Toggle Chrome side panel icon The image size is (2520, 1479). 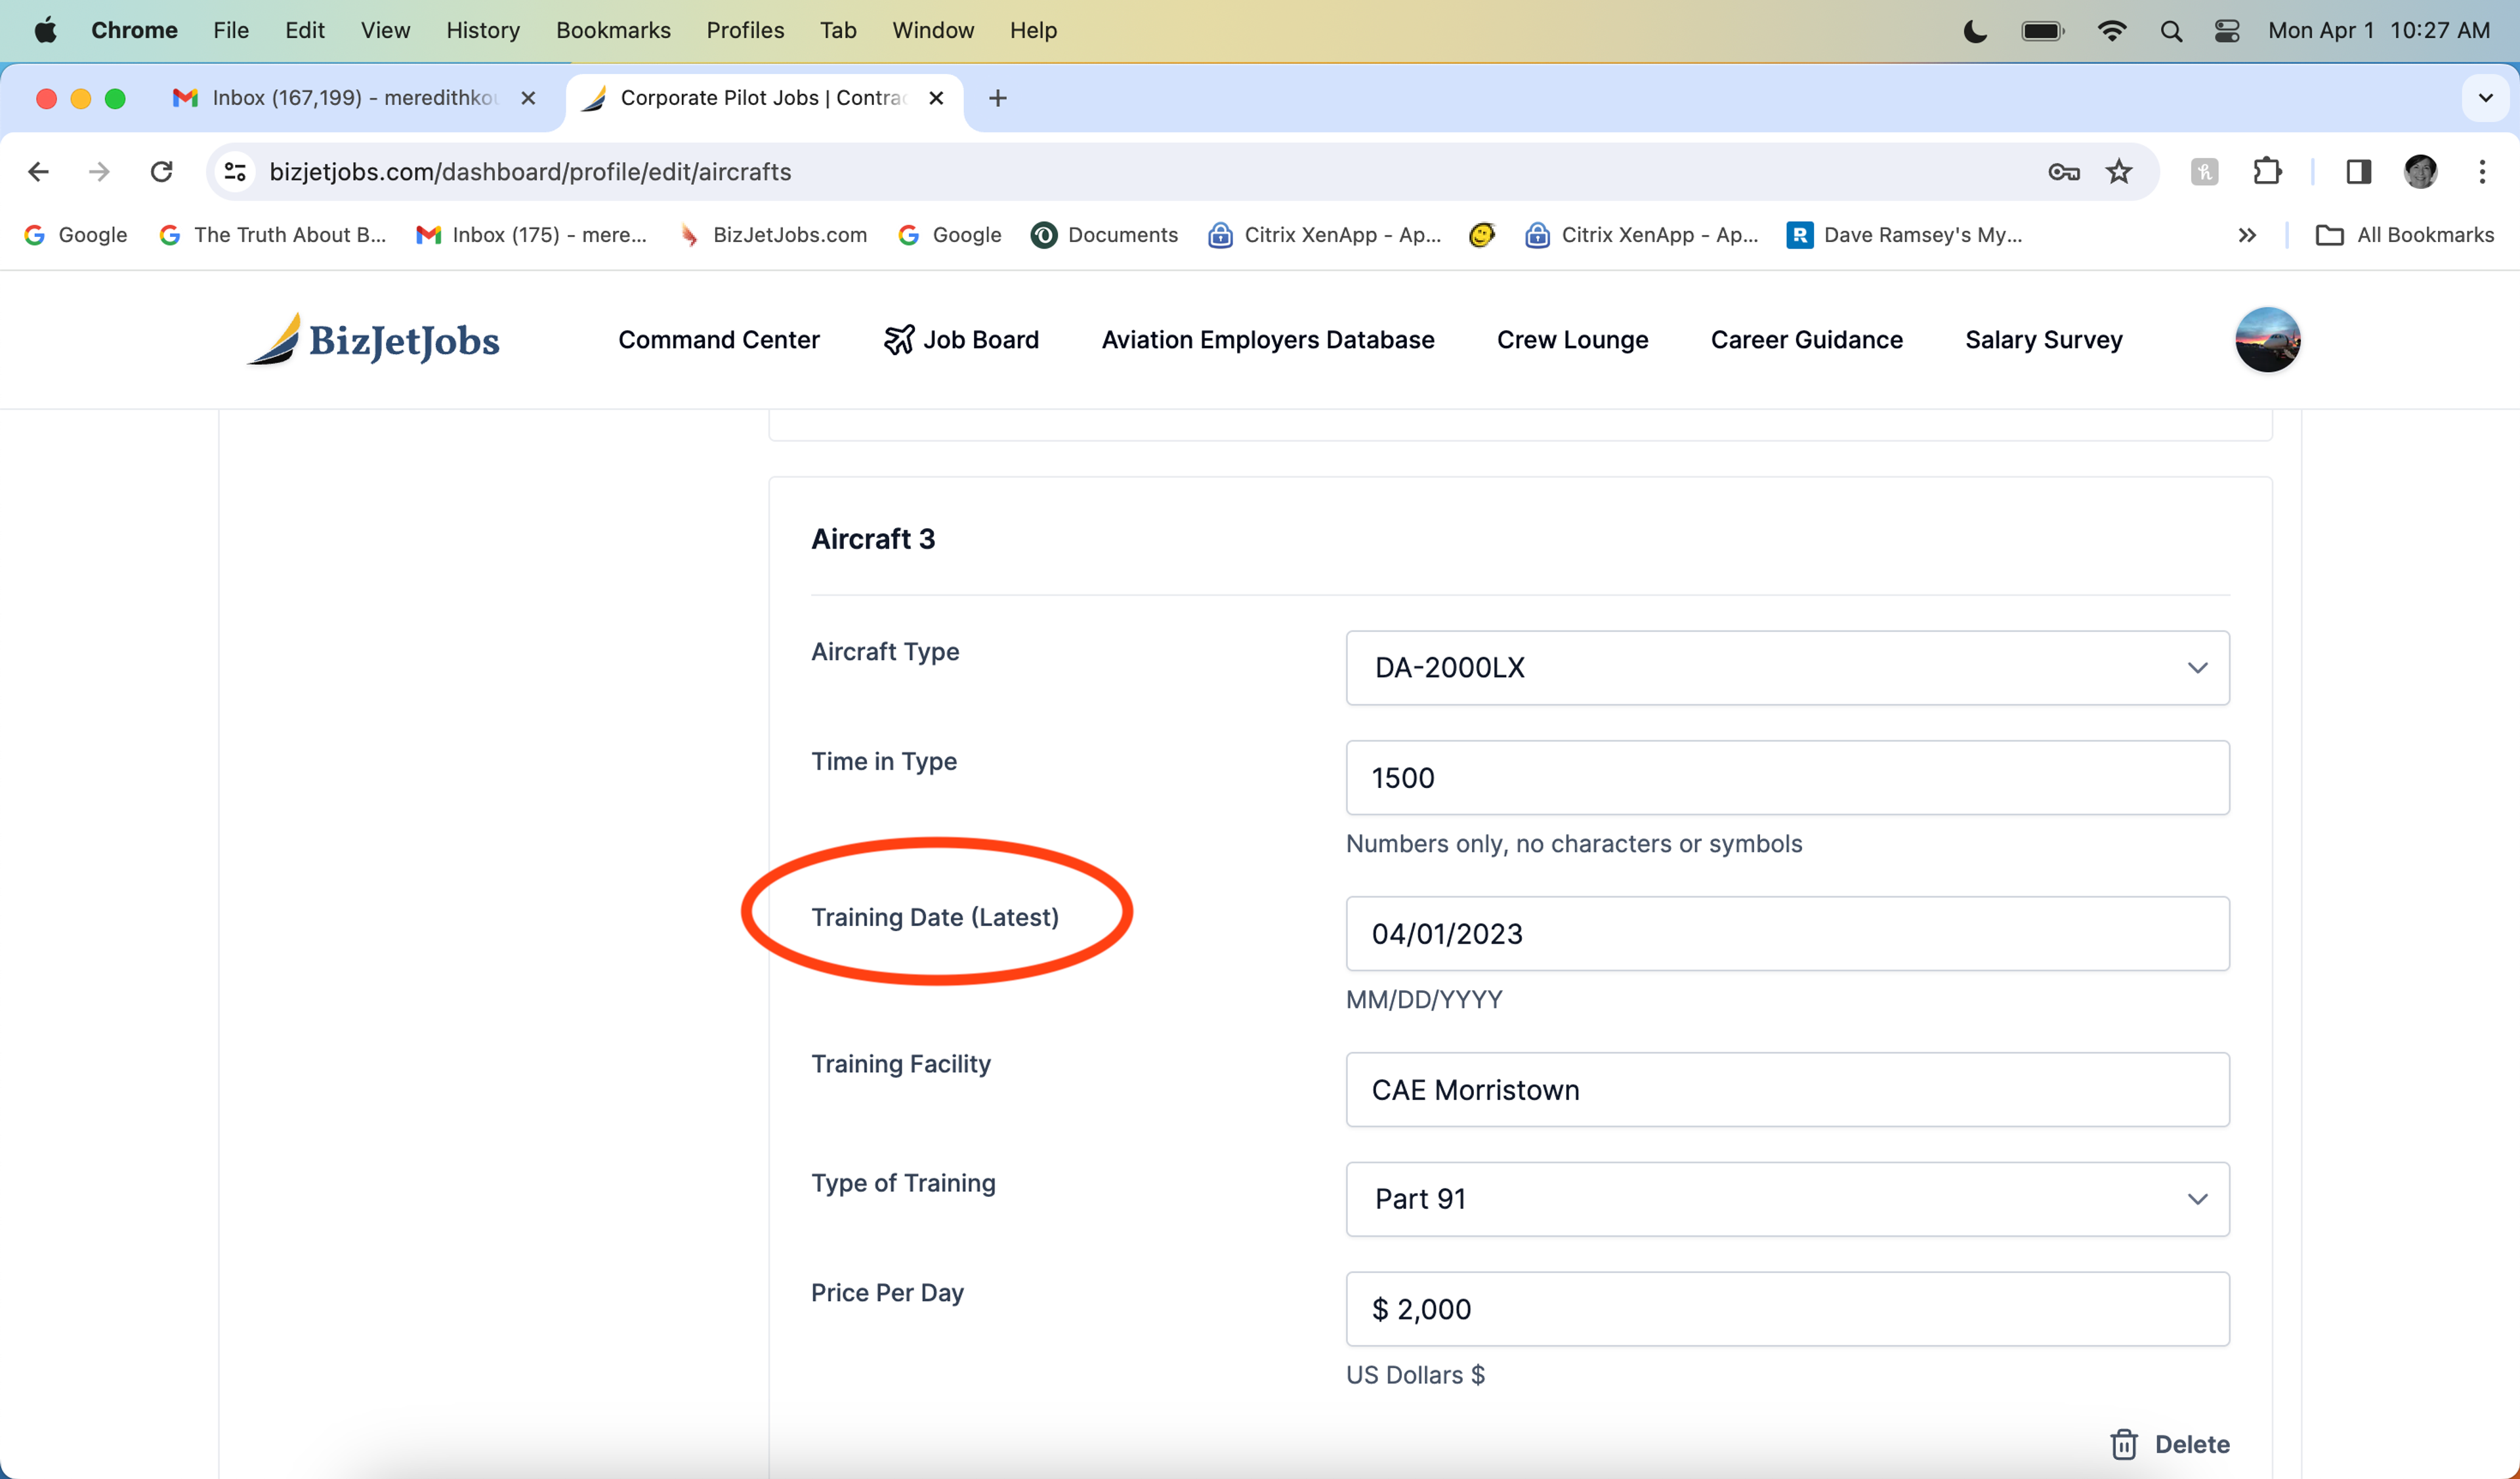point(2358,172)
